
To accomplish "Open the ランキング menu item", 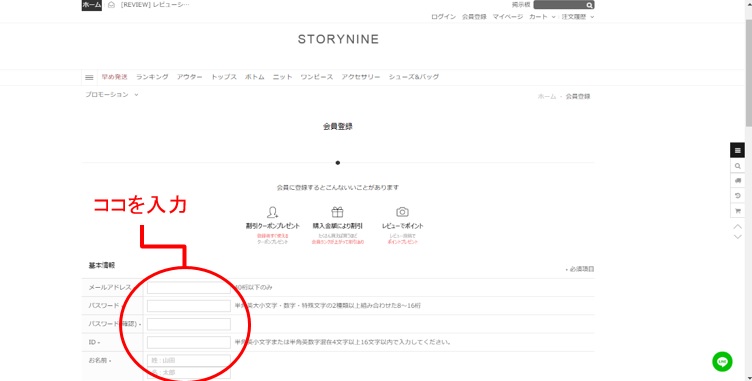I will (152, 77).
